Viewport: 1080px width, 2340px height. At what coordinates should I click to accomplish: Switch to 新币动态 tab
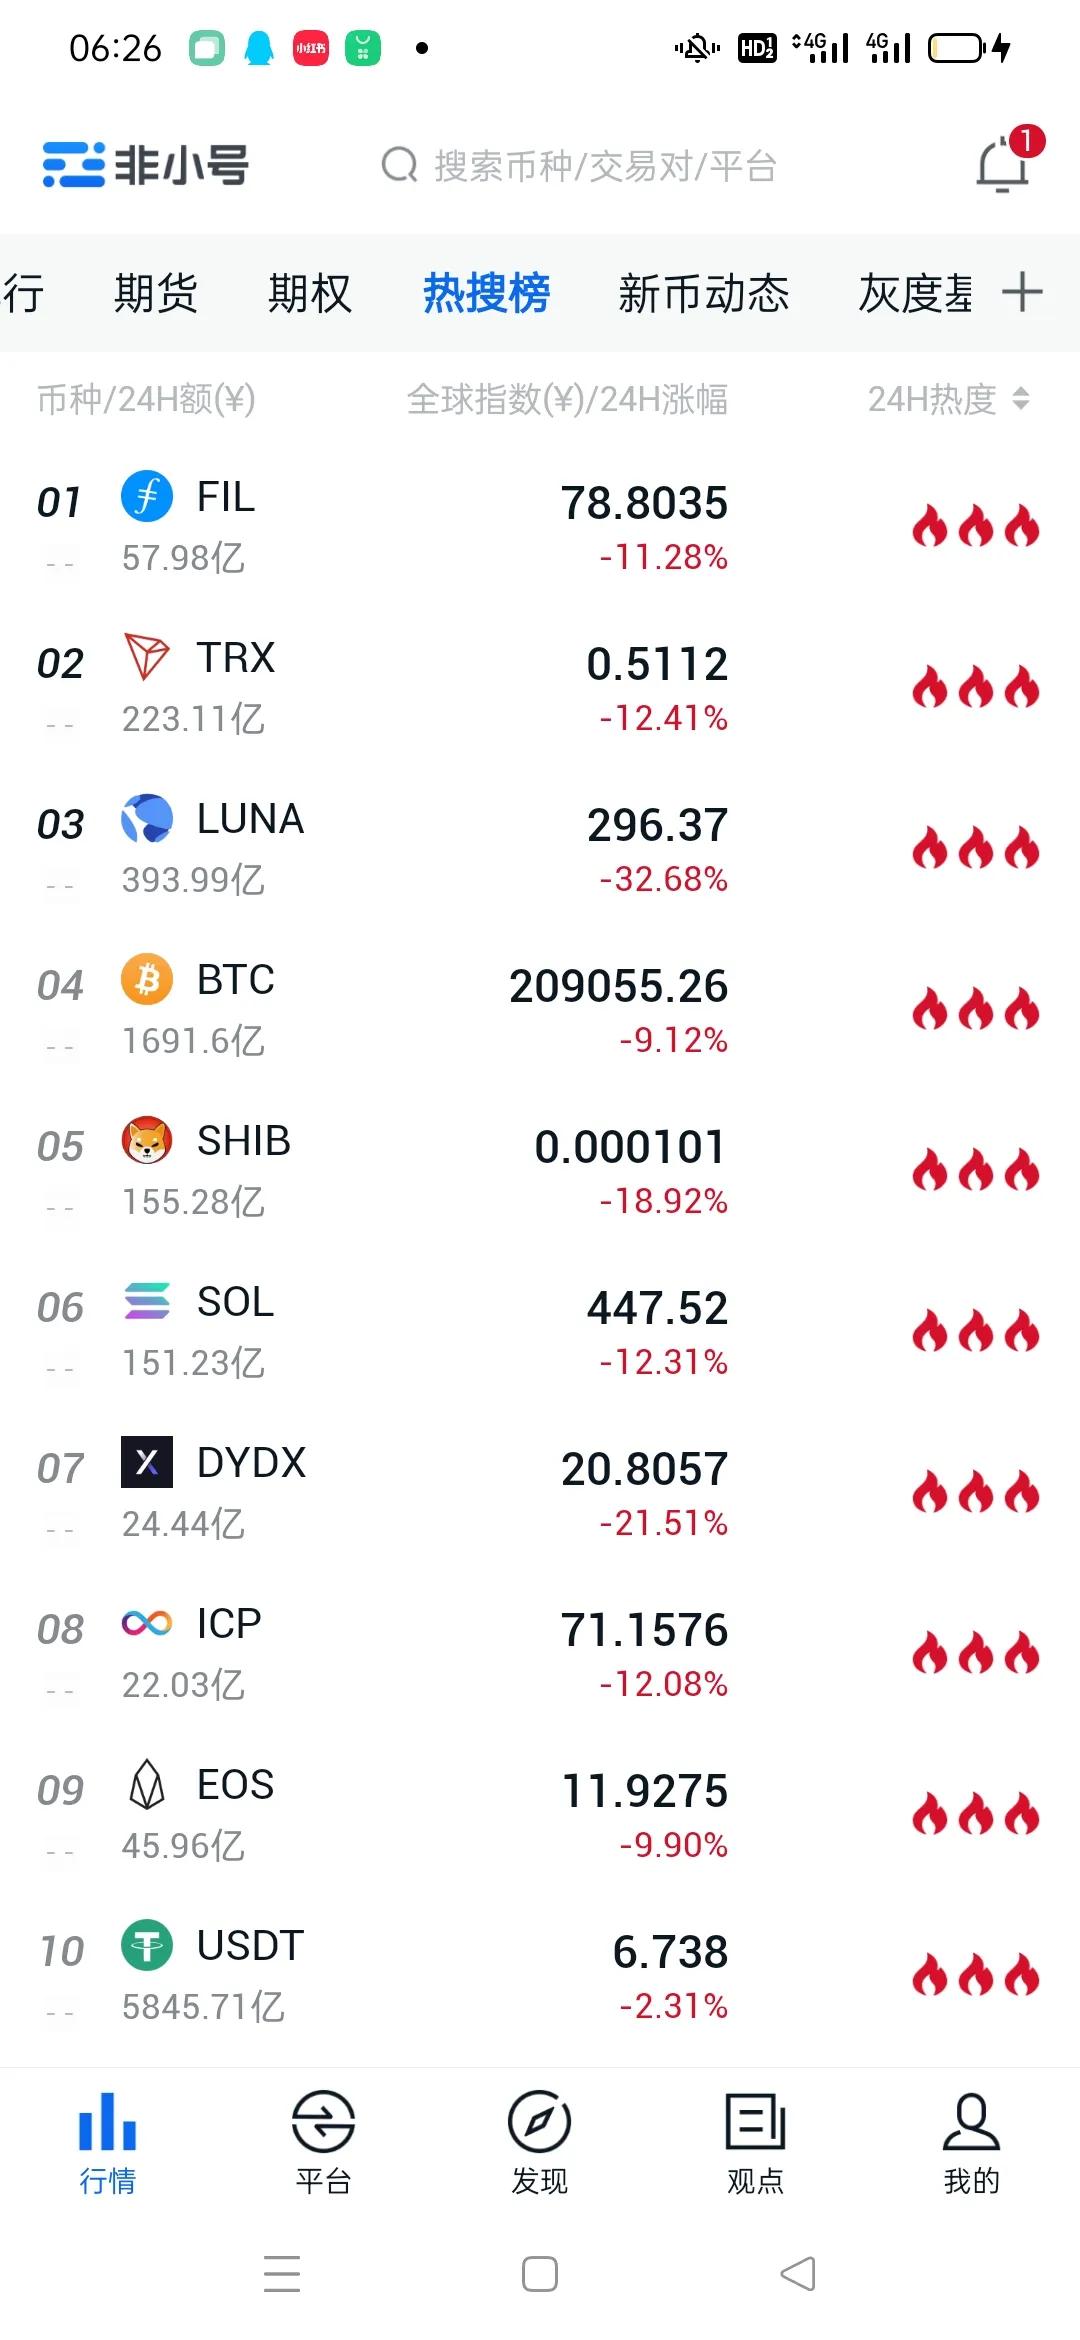click(703, 293)
